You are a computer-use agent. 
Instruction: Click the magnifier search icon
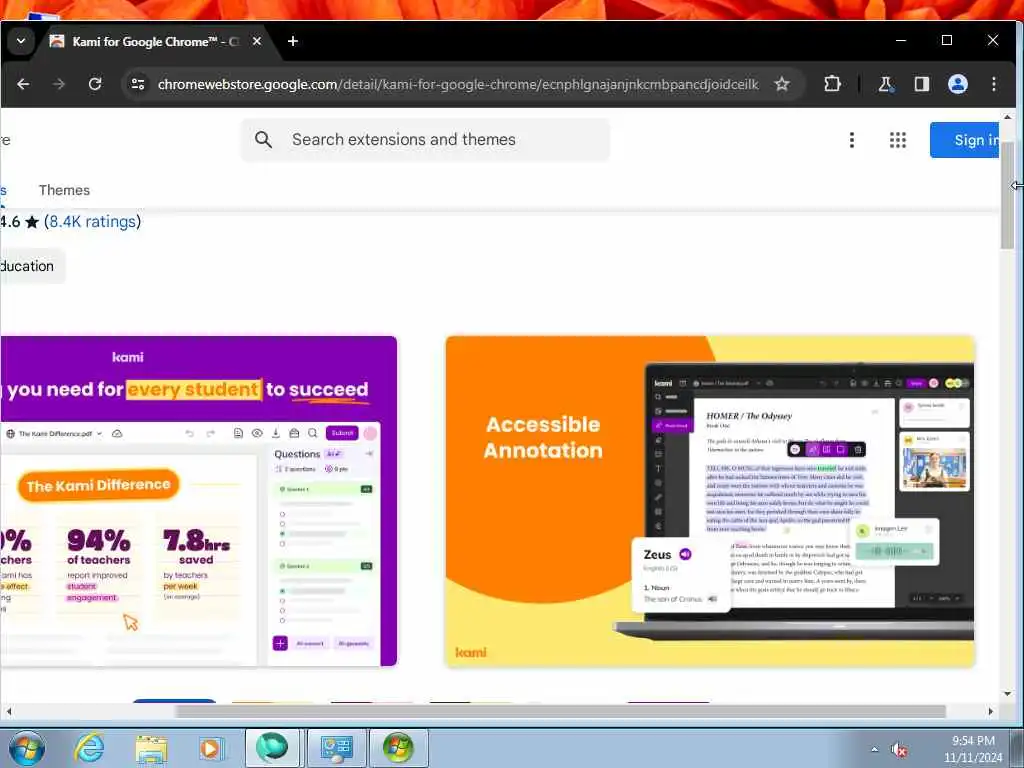(263, 140)
